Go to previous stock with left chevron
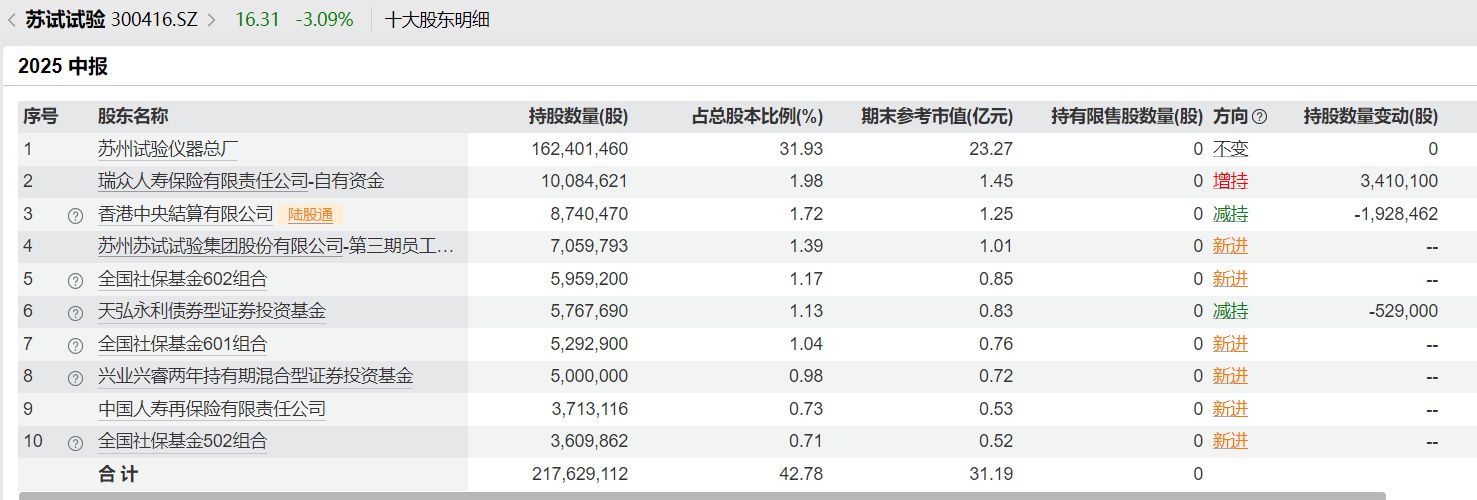Screen dimensions: 1477x500 pyautogui.click(x=11, y=19)
